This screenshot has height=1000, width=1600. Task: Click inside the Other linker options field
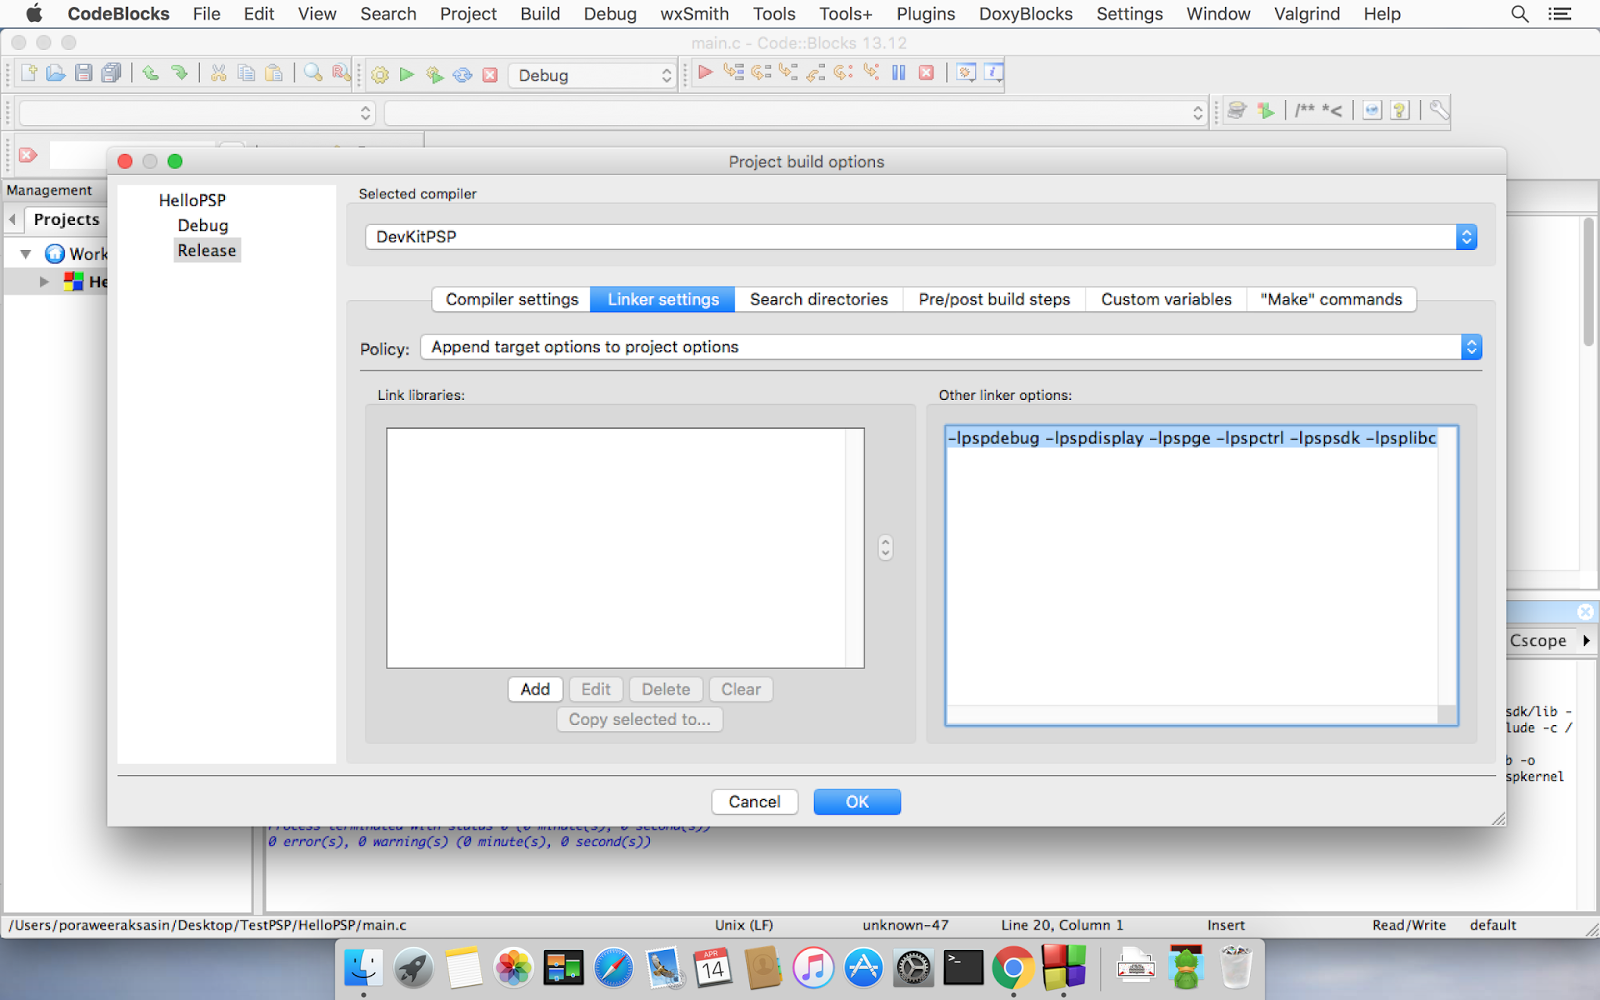click(x=1201, y=575)
